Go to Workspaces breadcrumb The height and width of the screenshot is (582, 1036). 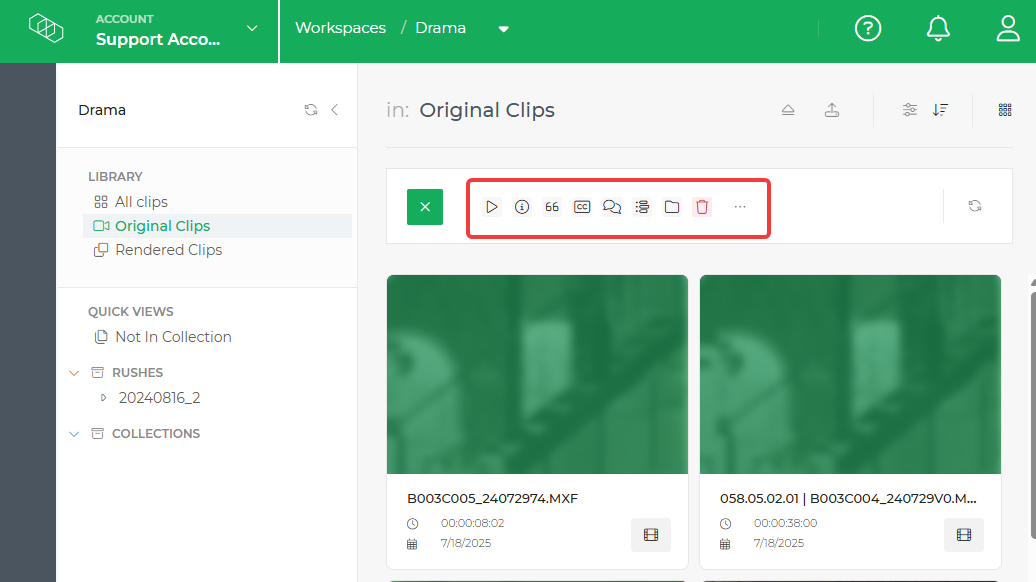coord(340,28)
